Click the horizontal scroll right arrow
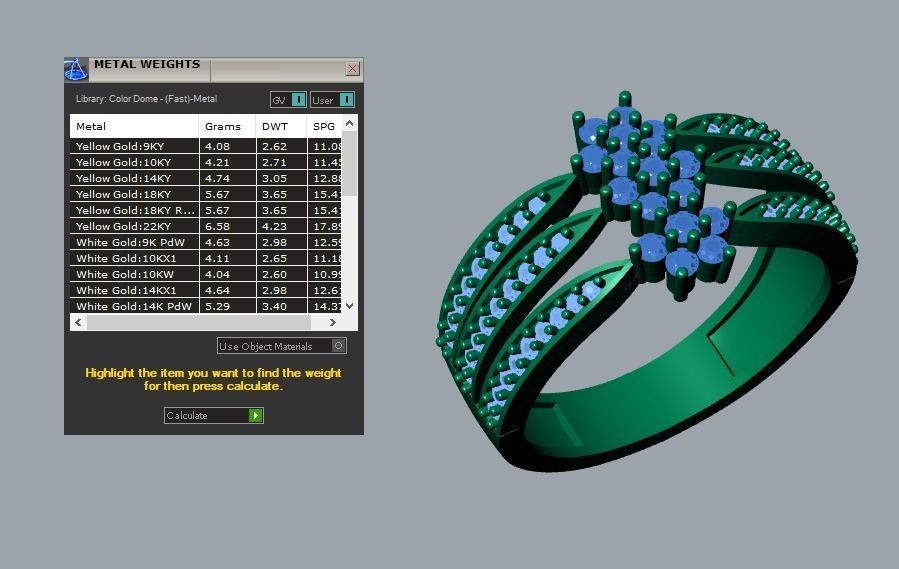899x569 pixels. coord(333,322)
